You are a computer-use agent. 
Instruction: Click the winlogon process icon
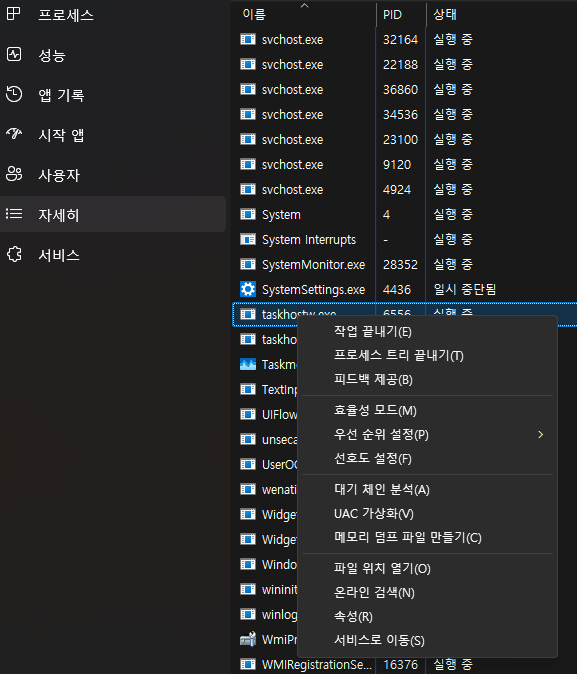[248, 614]
